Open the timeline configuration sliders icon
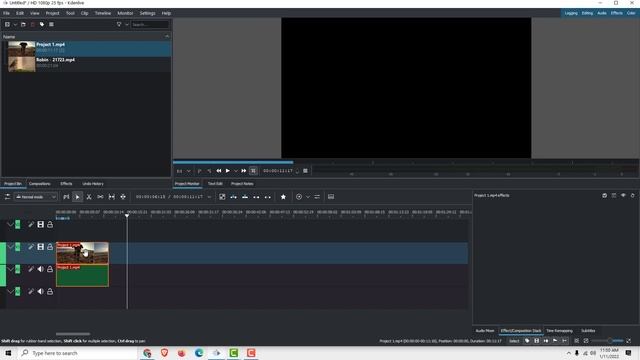The width and height of the screenshot is (640, 360). (x=317, y=197)
